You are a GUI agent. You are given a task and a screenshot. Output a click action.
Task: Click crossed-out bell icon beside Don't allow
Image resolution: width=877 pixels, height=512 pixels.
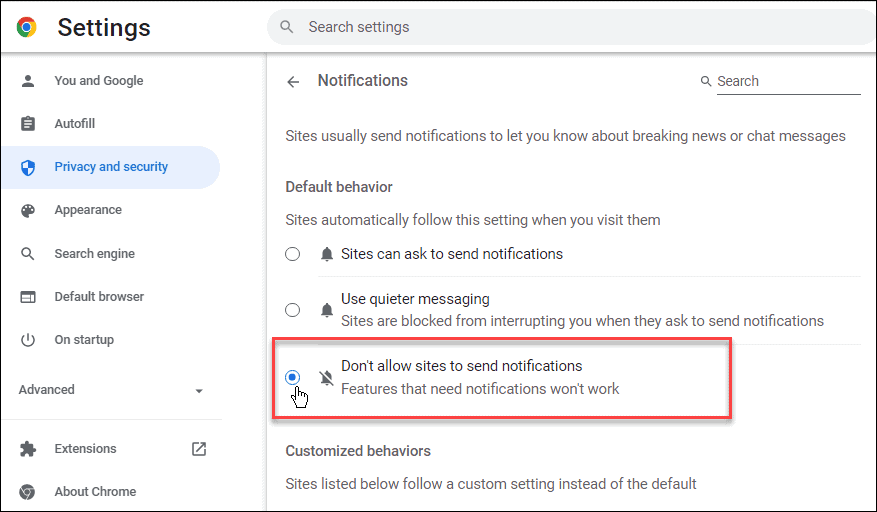[327, 378]
